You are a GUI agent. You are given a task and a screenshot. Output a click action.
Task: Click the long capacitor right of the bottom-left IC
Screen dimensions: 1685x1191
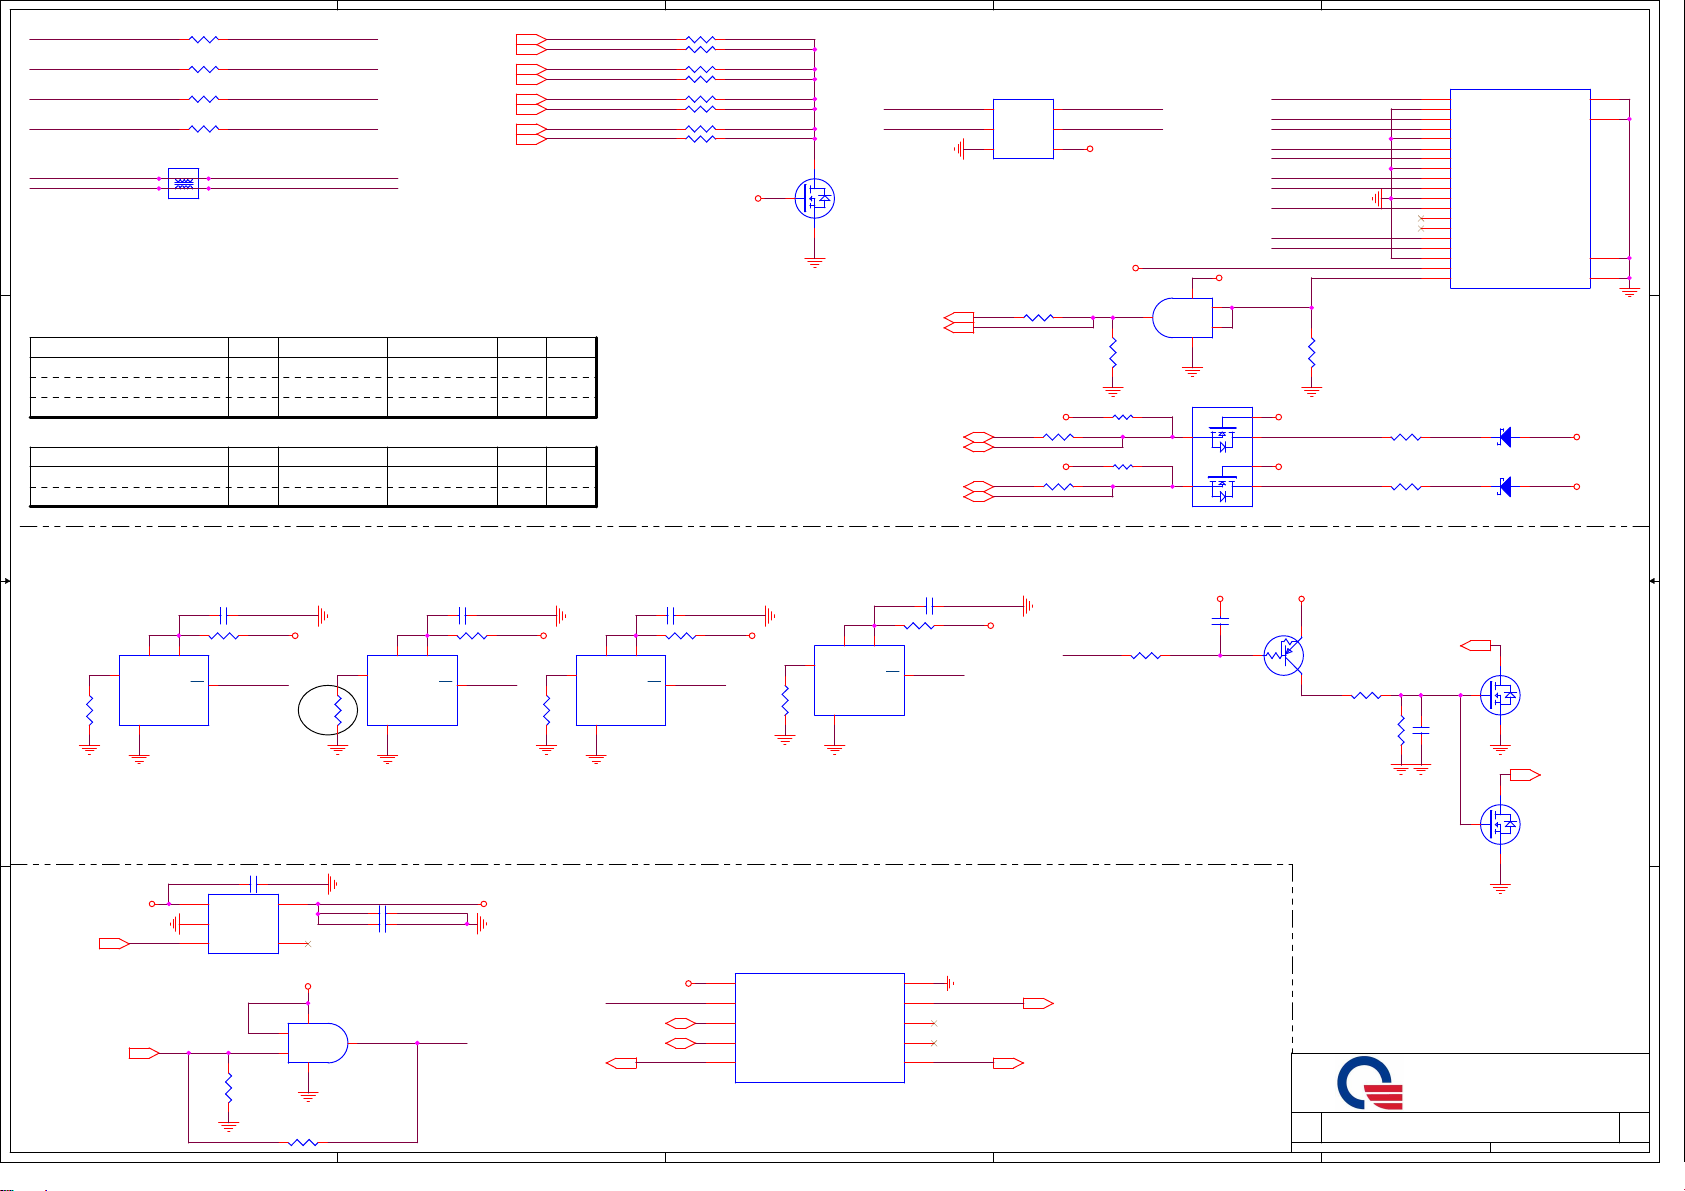(x=383, y=920)
